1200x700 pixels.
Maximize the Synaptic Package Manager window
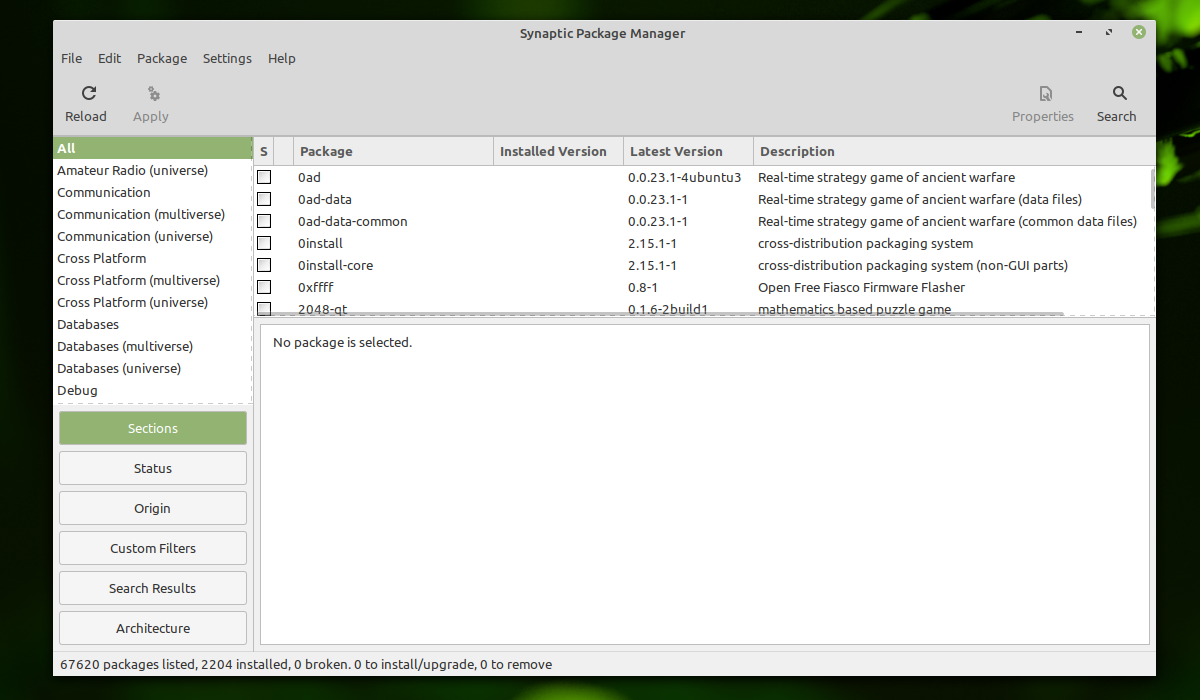pyautogui.click(x=1108, y=32)
